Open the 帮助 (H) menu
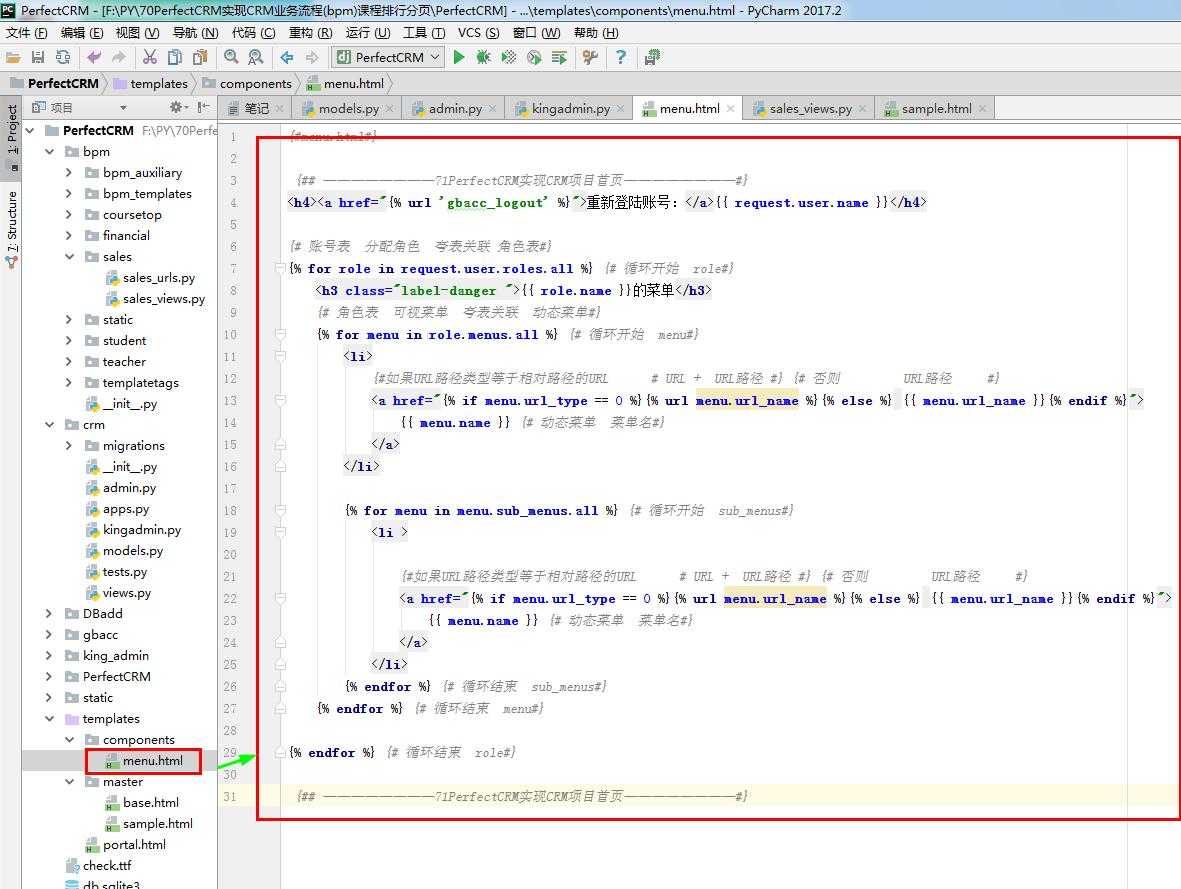This screenshot has width=1181, height=889. click(x=596, y=32)
